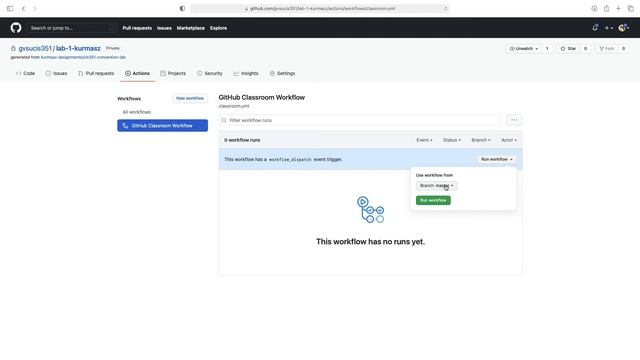Select the Actions tab
Image resolution: width=640 pixels, height=360 pixels.
[138, 73]
